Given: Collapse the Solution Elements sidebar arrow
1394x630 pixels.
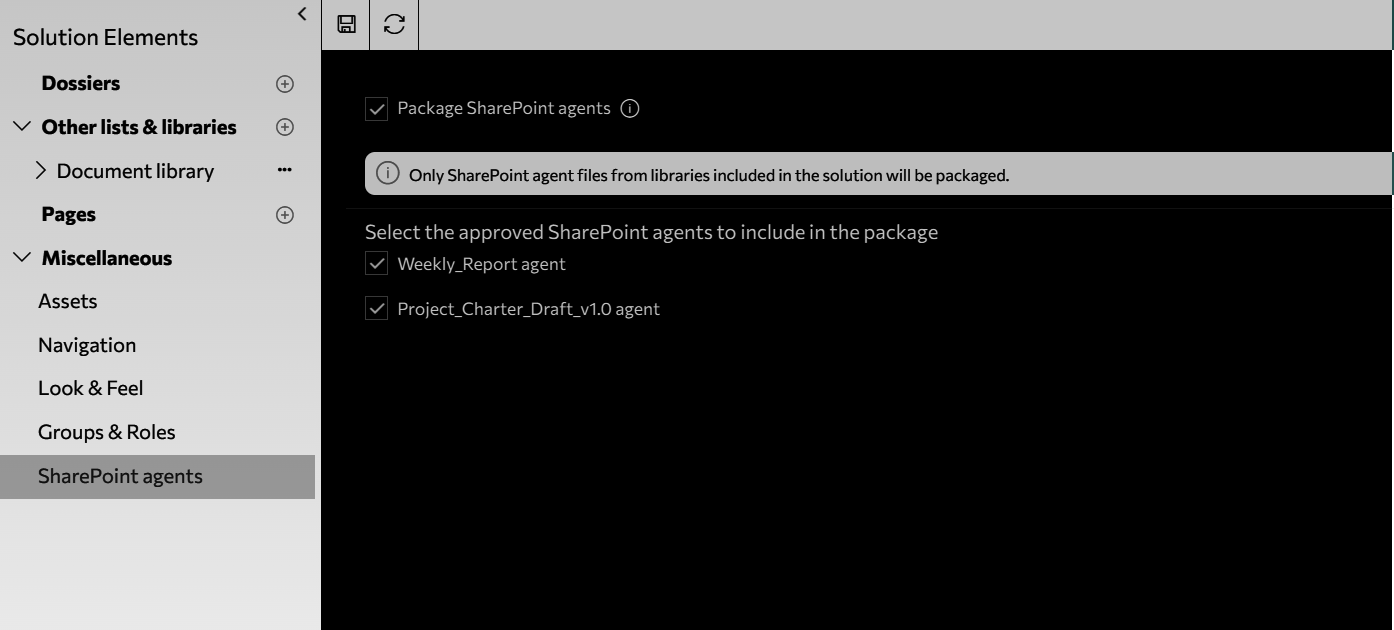Looking at the screenshot, I should [x=302, y=13].
